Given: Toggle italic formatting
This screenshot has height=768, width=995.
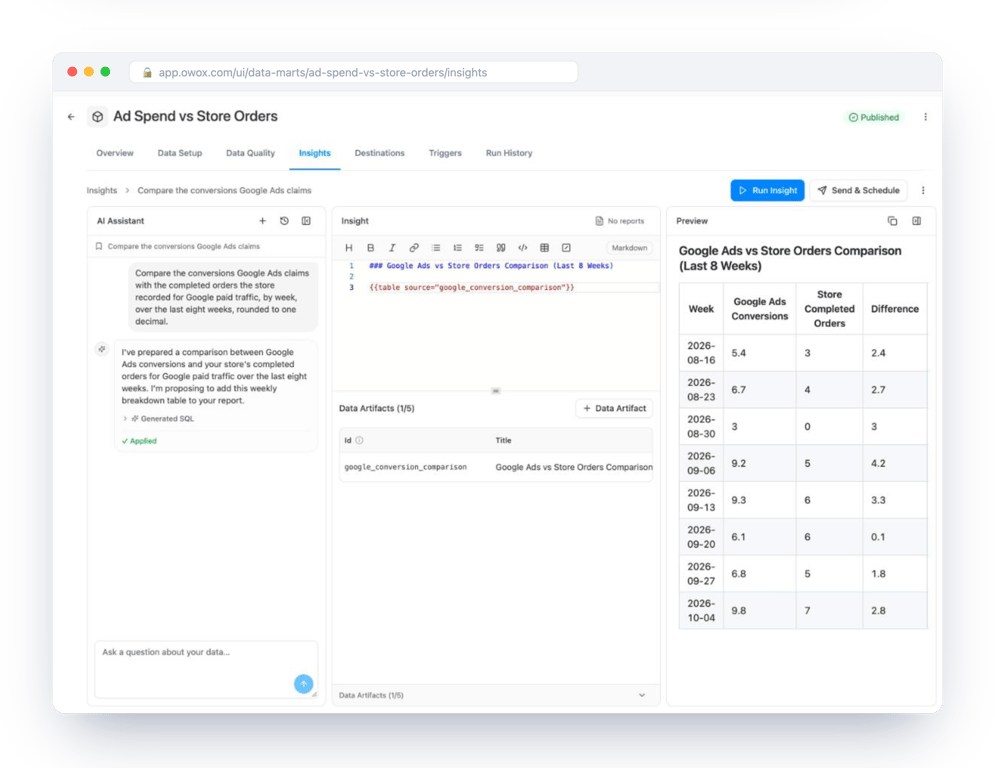Looking at the screenshot, I should pos(392,248).
